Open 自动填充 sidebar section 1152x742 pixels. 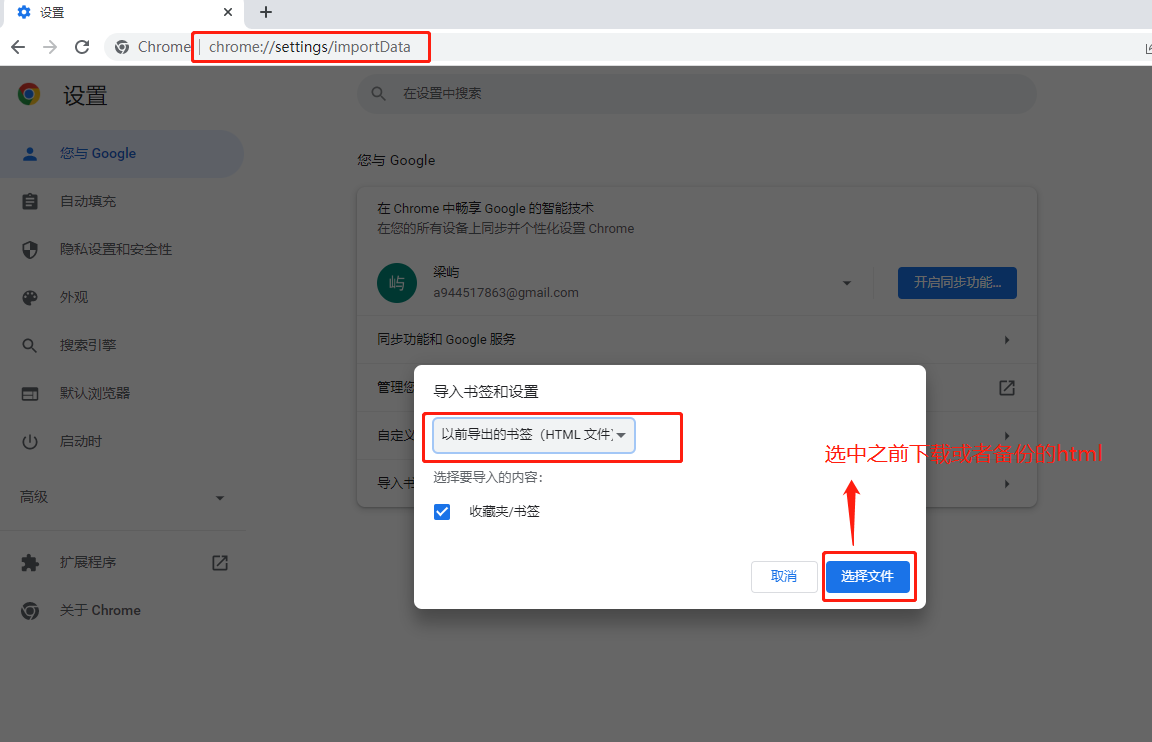121,201
